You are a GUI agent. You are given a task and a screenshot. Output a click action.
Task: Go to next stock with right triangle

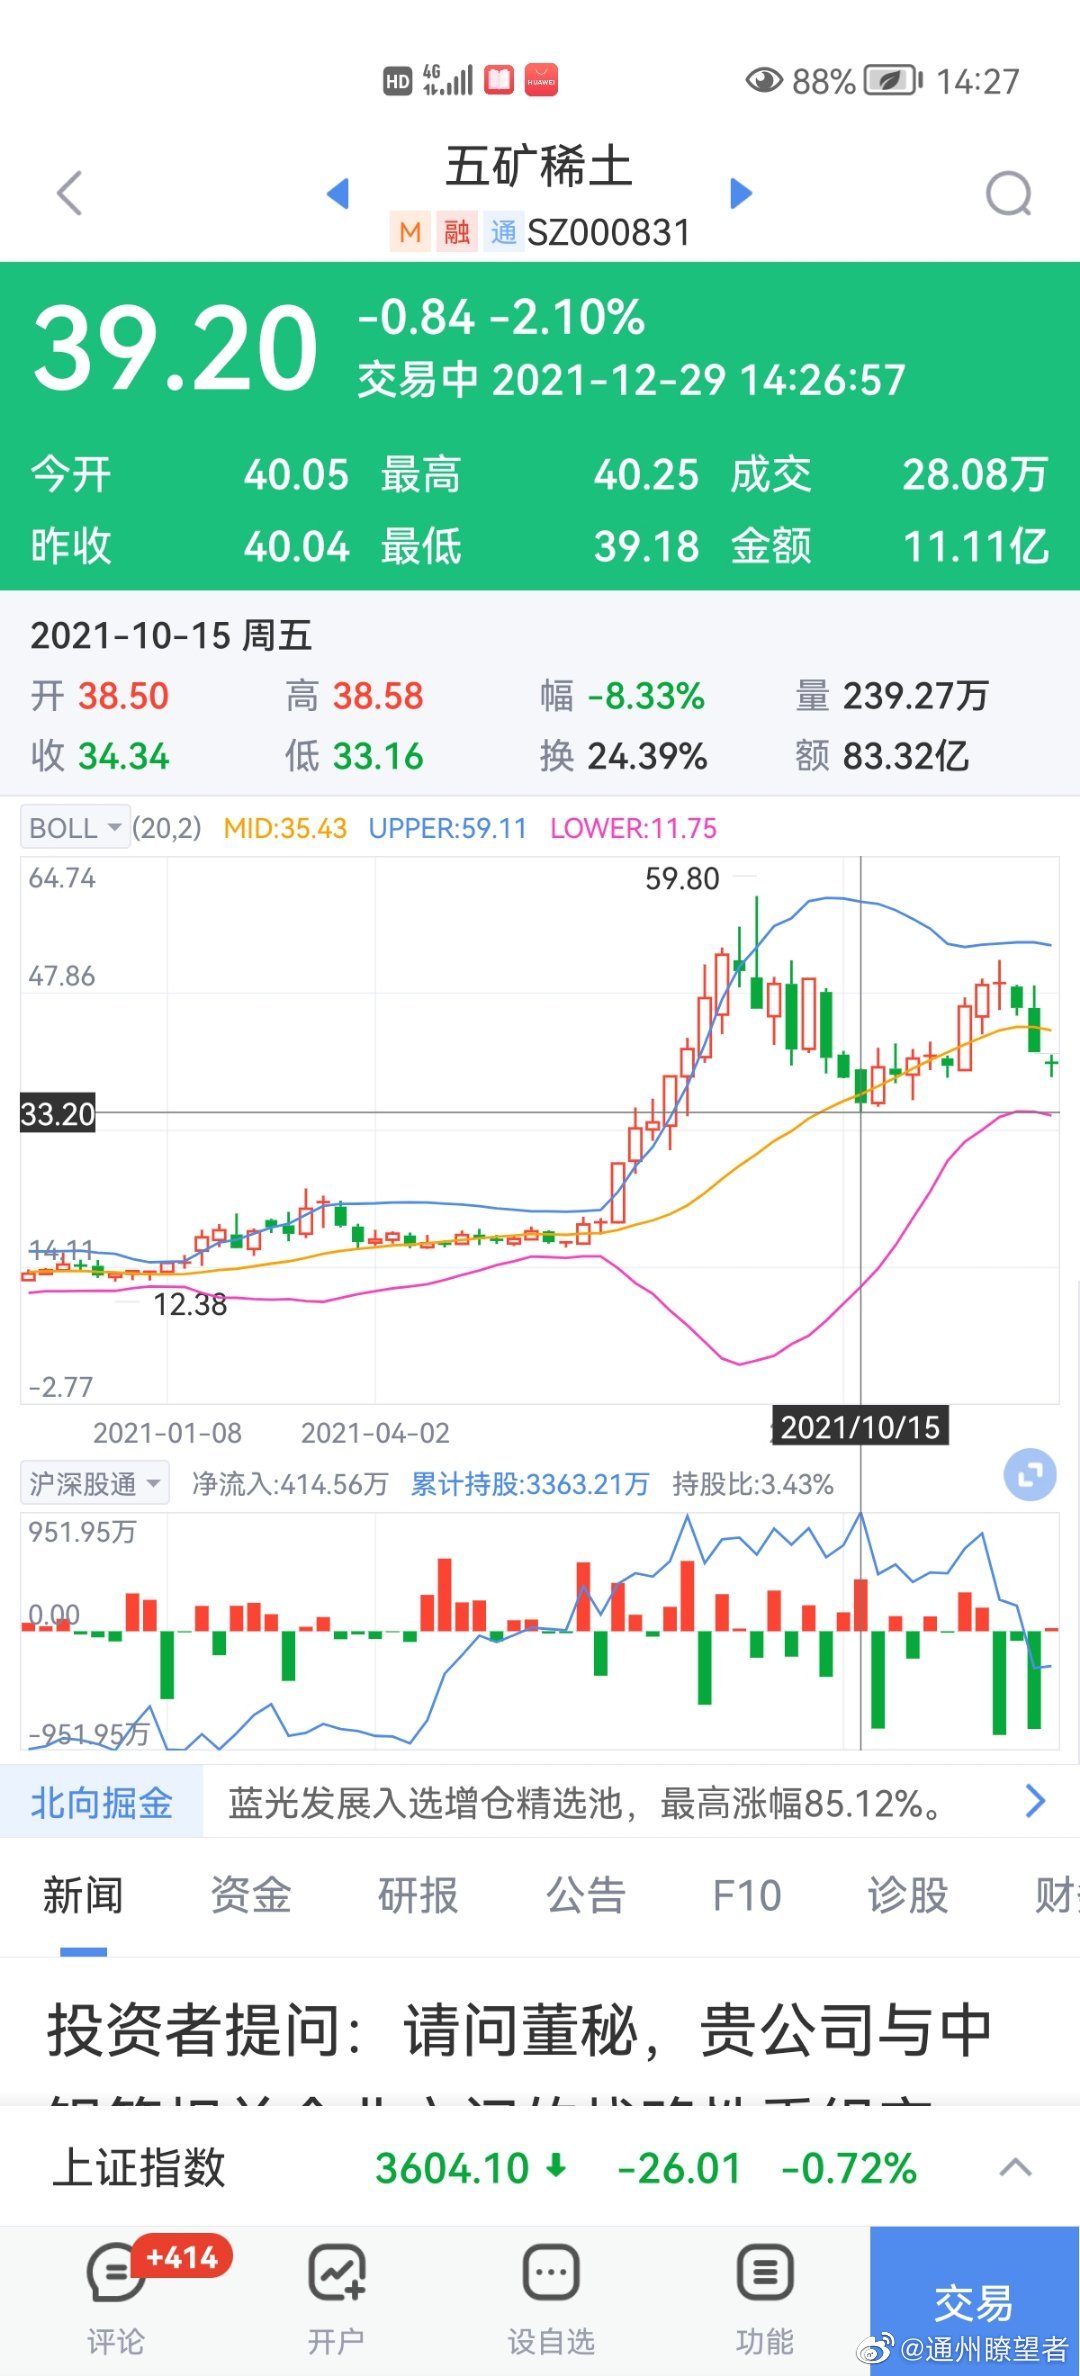point(741,193)
